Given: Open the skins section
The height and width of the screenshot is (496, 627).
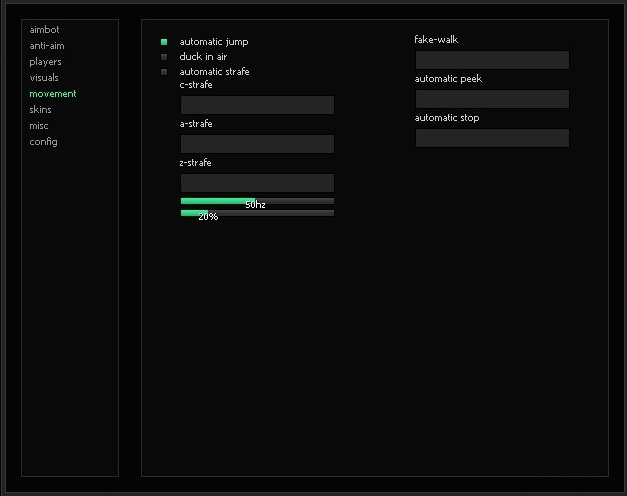Looking at the screenshot, I should click(41, 110).
